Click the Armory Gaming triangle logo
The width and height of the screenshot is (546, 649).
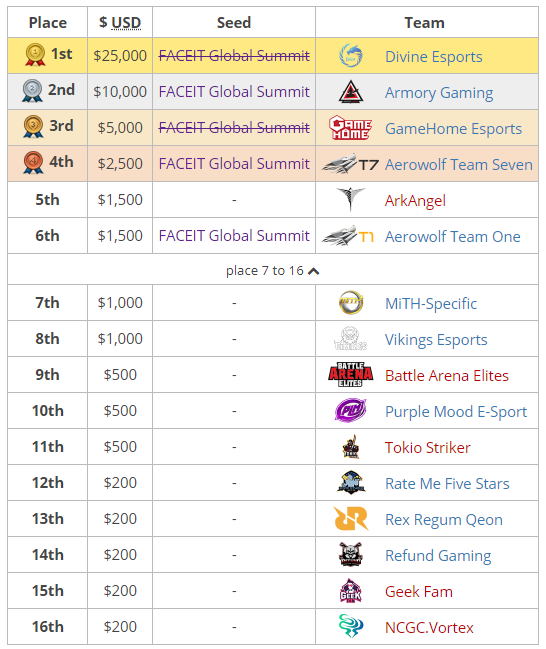351,92
